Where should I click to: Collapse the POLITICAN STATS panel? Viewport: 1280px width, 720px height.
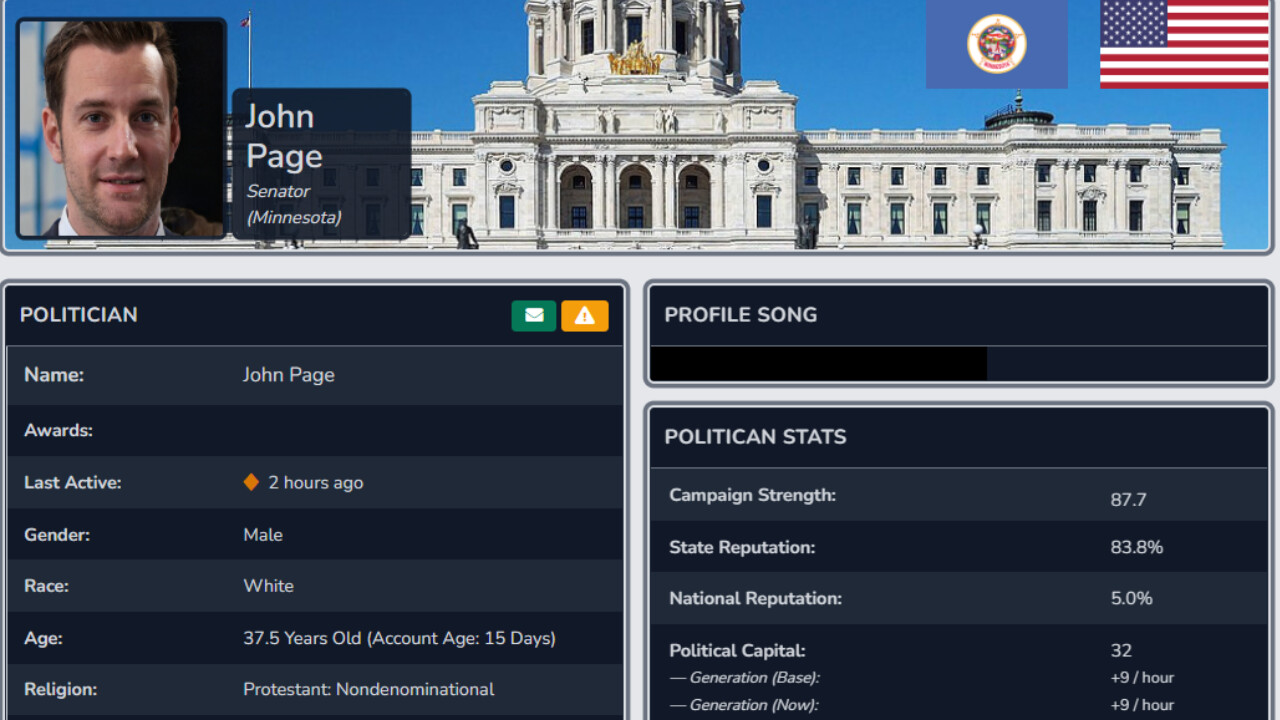(x=757, y=437)
